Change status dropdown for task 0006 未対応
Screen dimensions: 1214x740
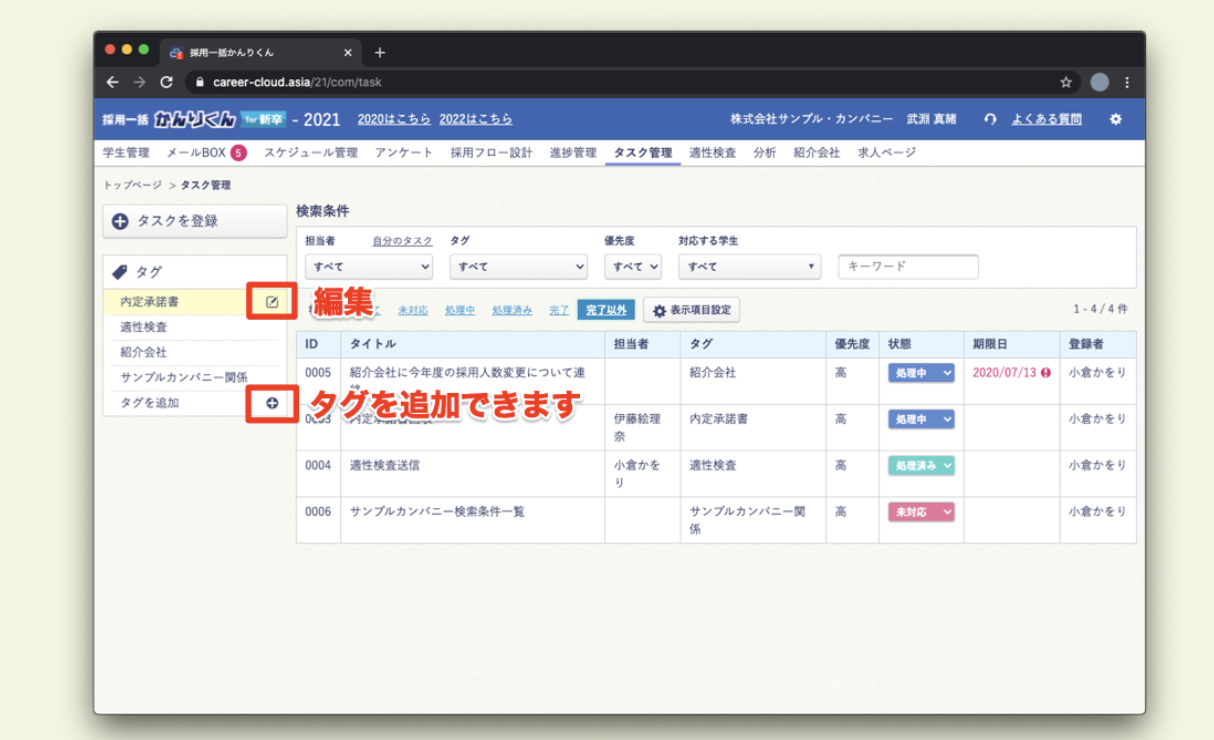[x=921, y=512]
